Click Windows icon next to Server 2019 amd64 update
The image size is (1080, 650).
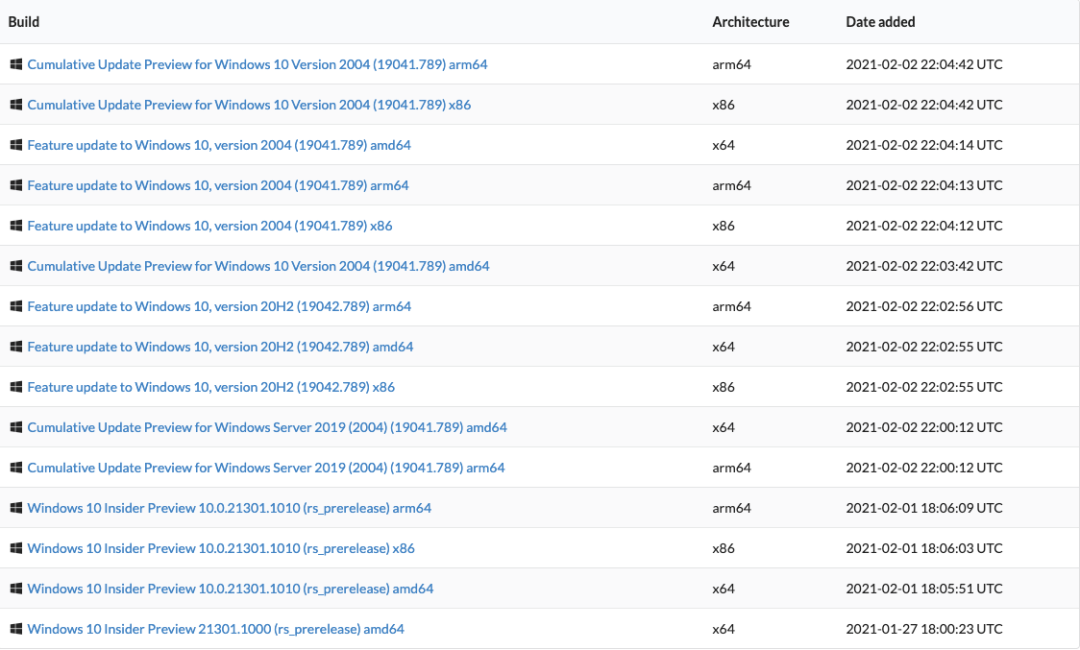[16, 427]
